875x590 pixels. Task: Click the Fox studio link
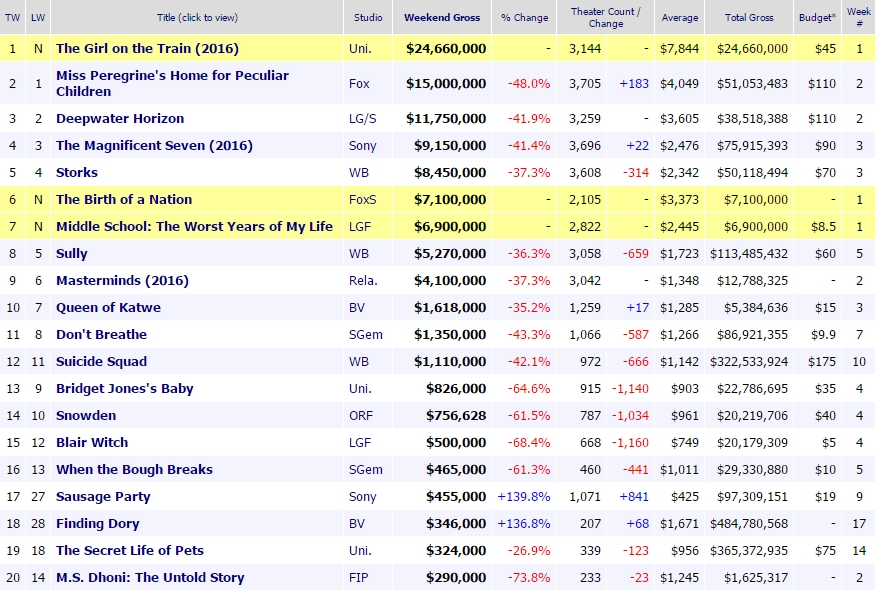tap(361, 84)
